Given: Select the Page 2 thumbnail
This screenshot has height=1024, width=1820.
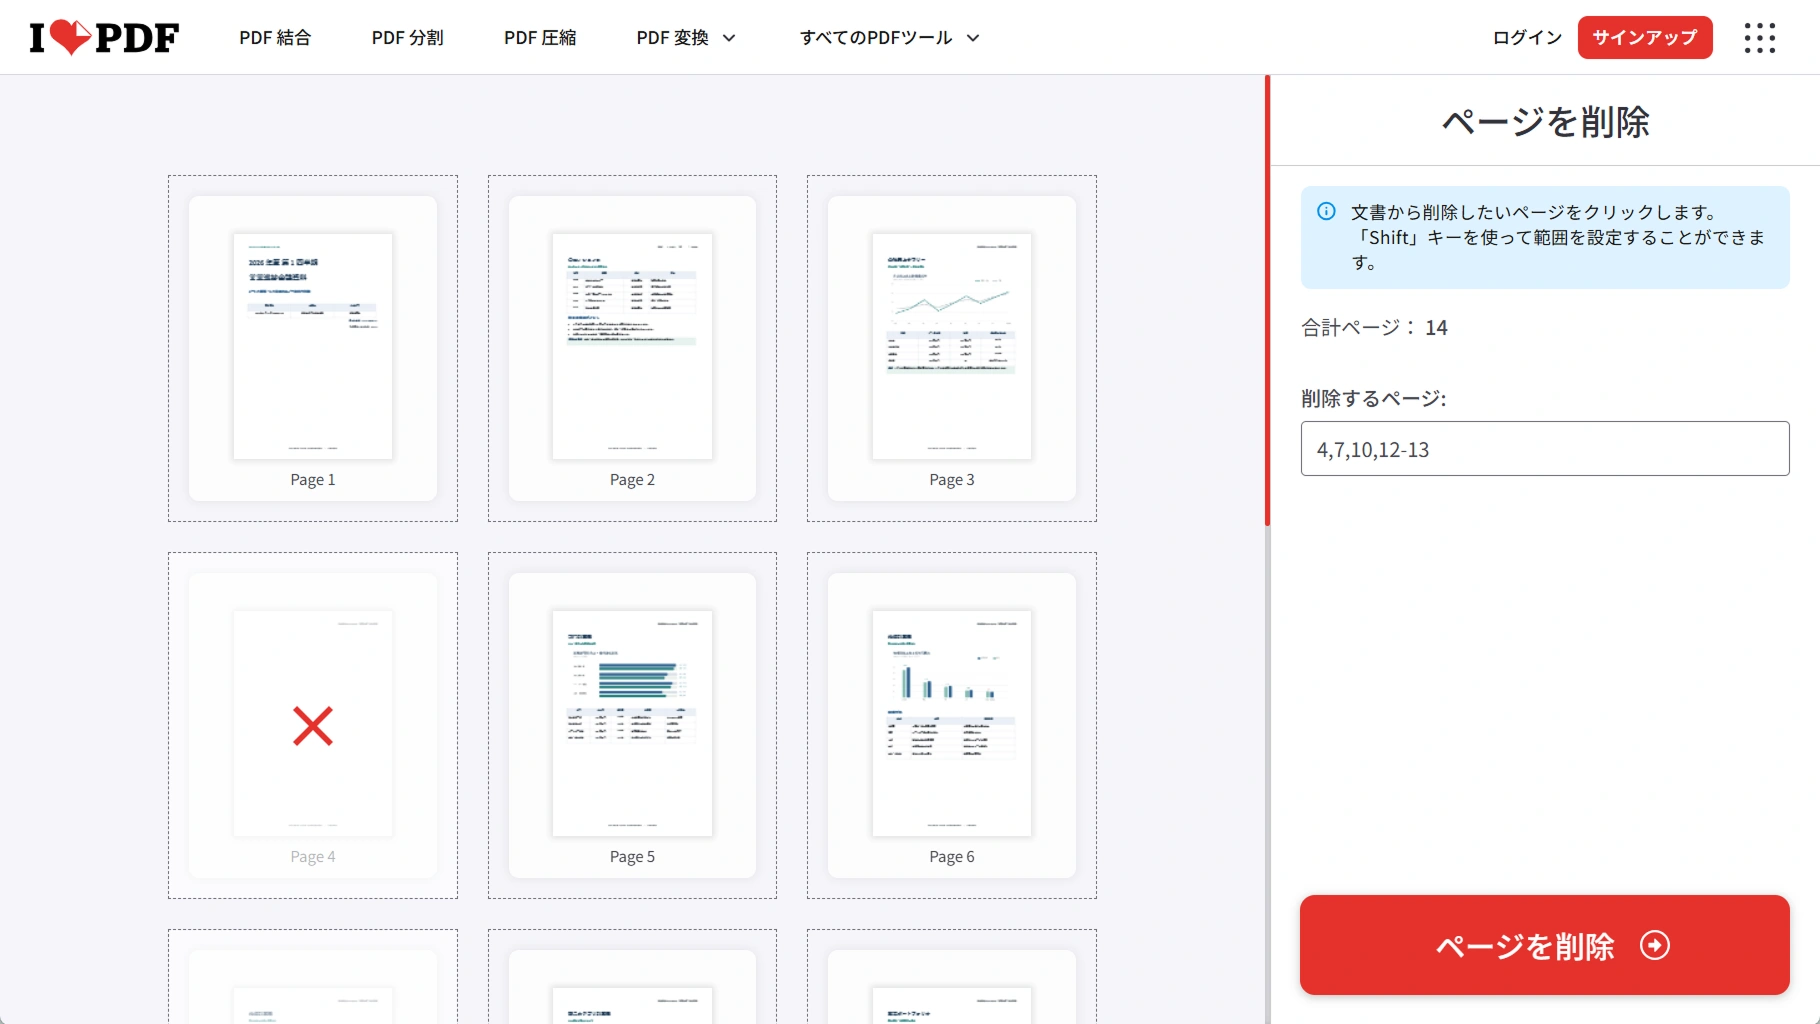Looking at the screenshot, I should [x=632, y=348].
